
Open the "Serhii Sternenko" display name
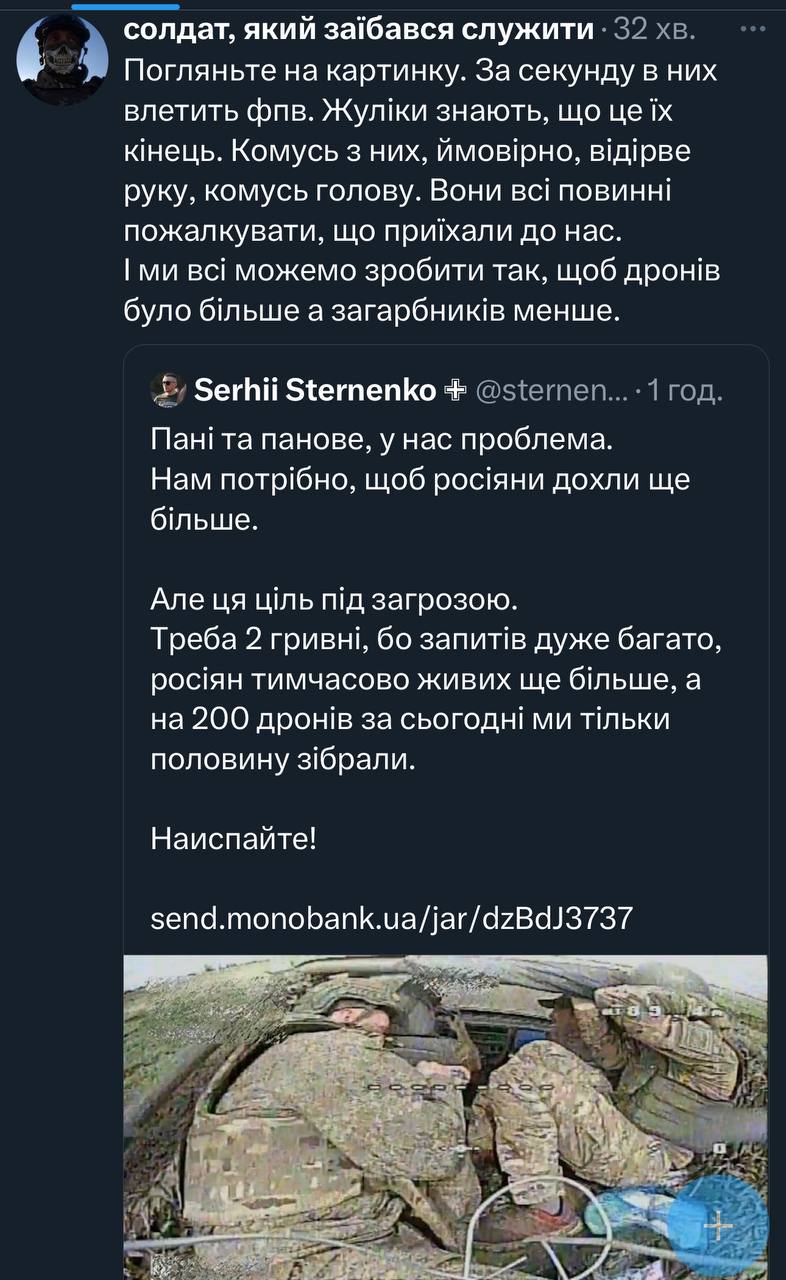point(315,391)
